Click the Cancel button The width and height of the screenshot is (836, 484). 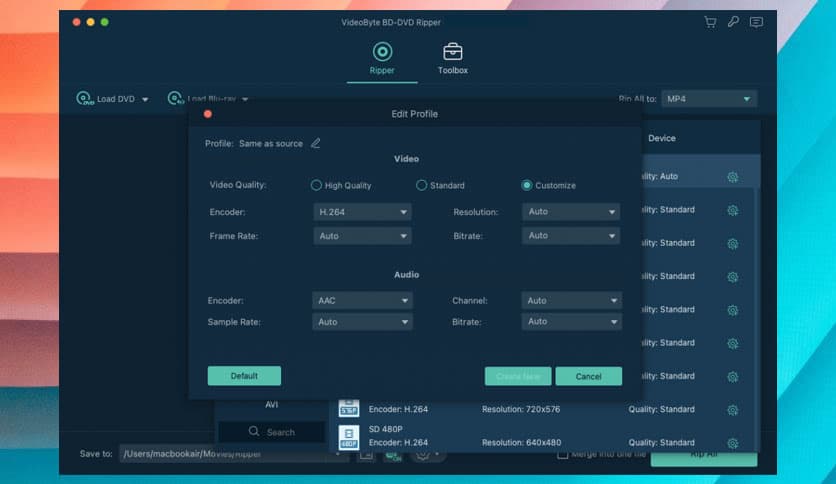pyautogui.click(x=589, y=376)
